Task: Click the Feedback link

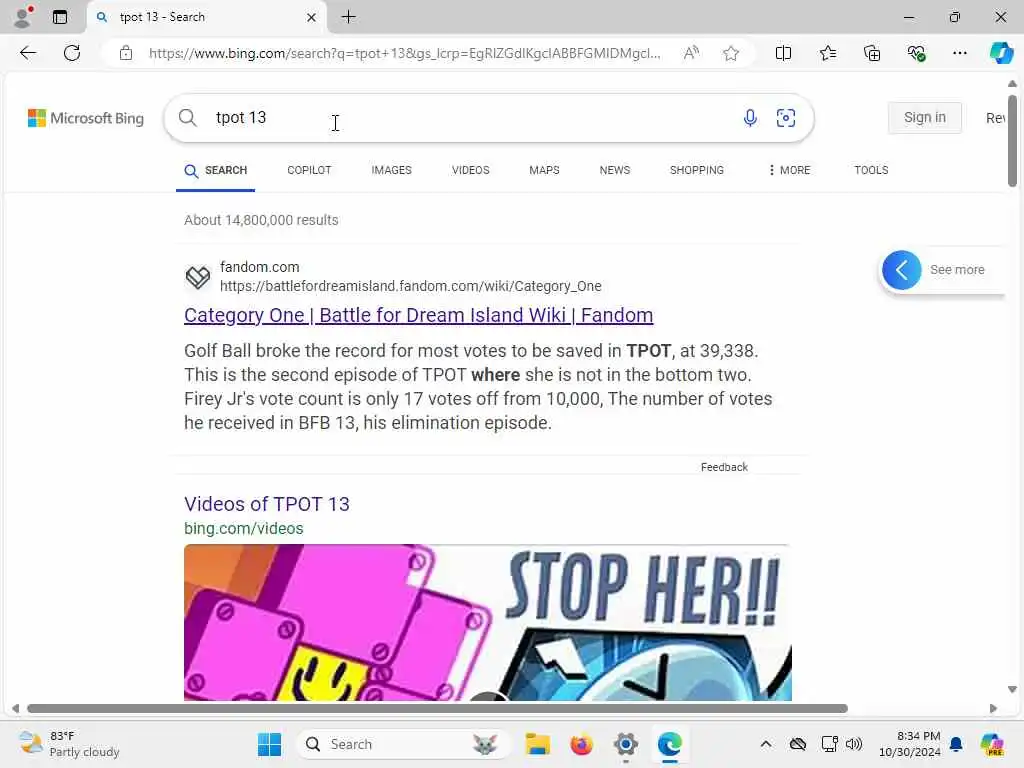Action: coord(724,467)
